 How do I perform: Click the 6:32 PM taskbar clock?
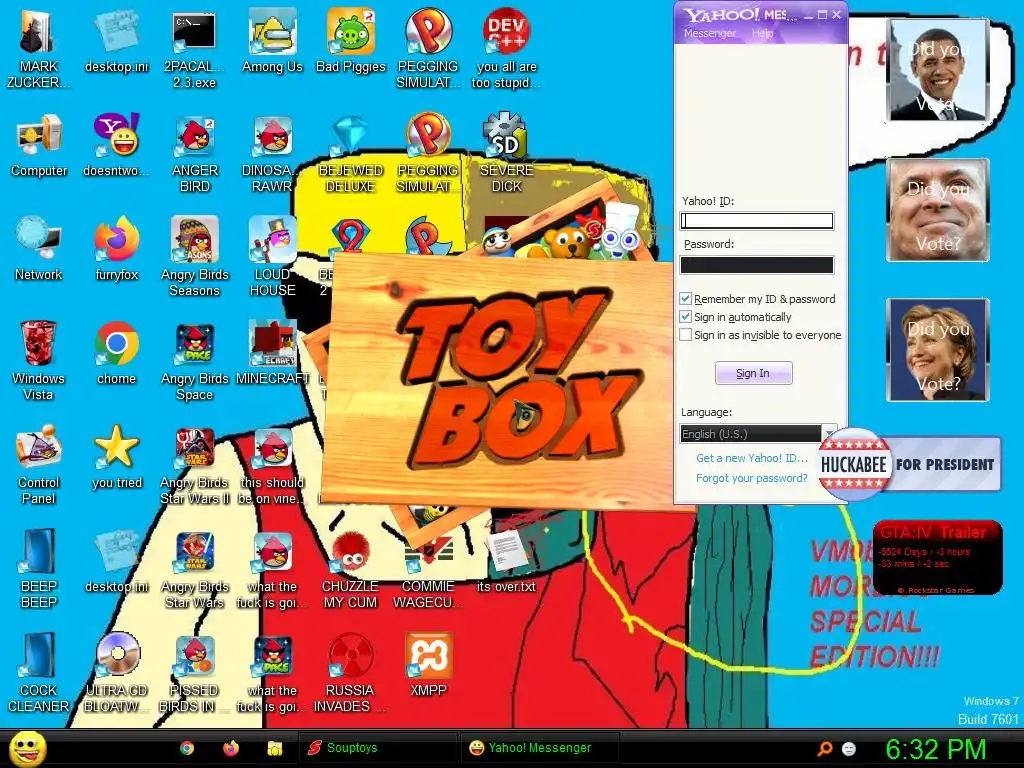point(936,749)
